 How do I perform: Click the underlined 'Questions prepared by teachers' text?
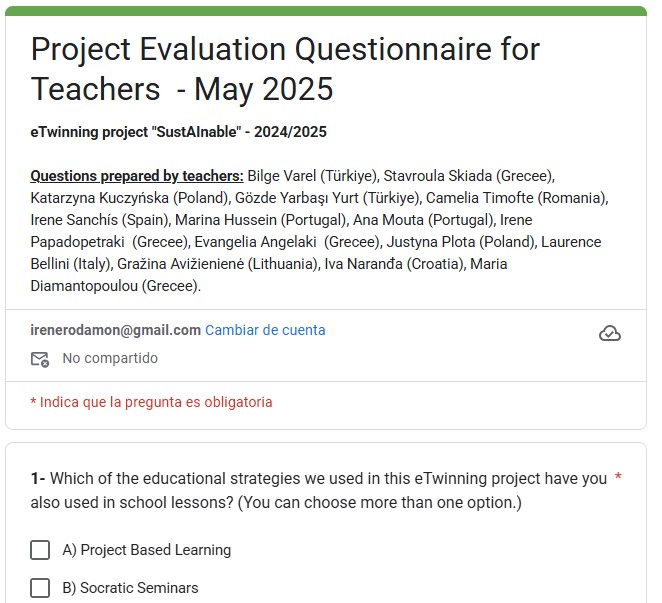tap(137, 176)
